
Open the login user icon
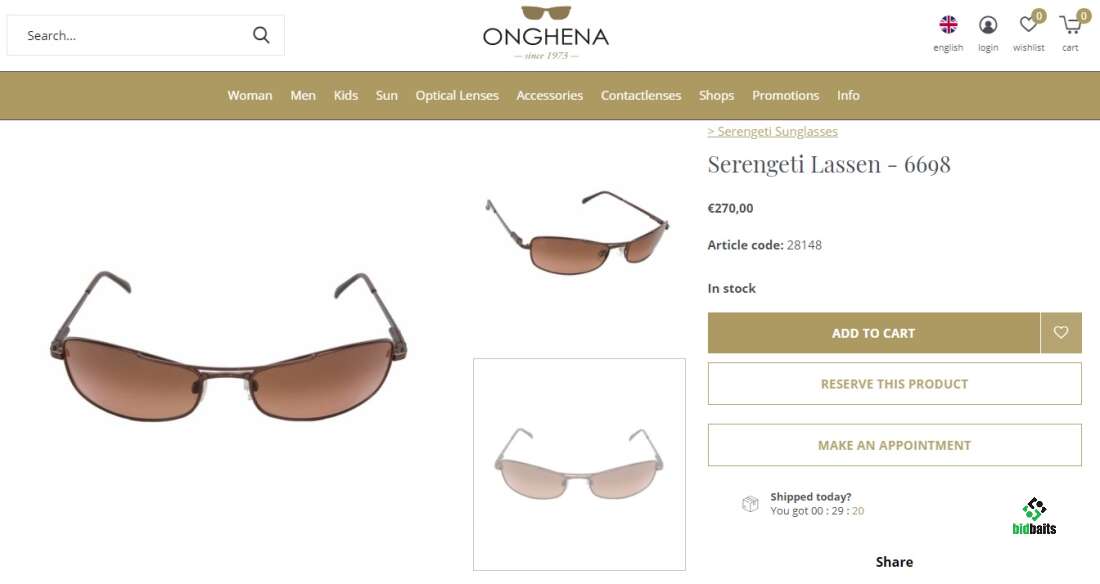(x=988, y=25)
